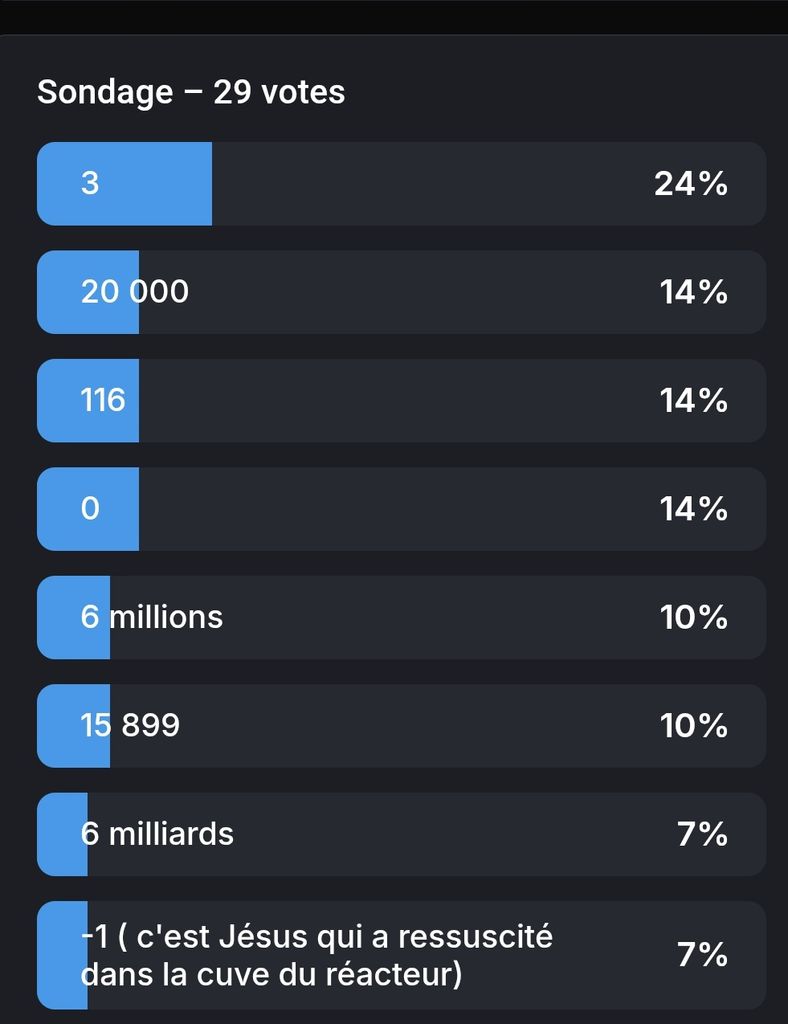788x1024 pixels.
Task: Choose "15 899" in the poll
Action: coord(130,725)
